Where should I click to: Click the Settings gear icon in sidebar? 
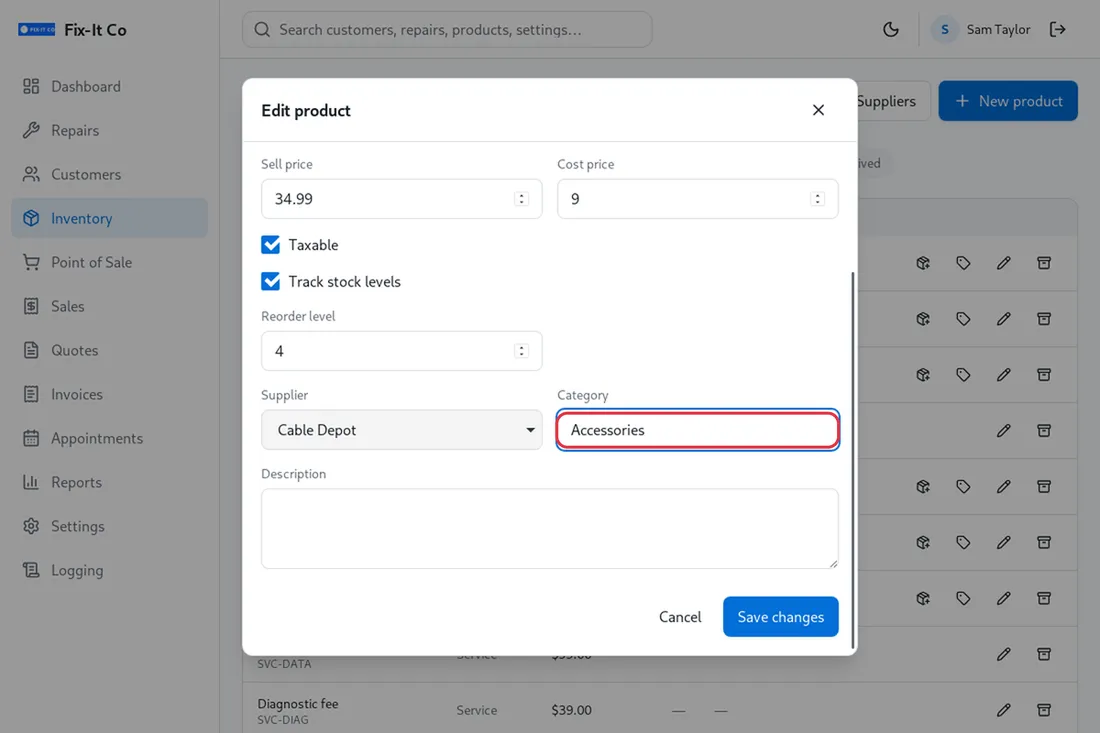click(31, 526)
